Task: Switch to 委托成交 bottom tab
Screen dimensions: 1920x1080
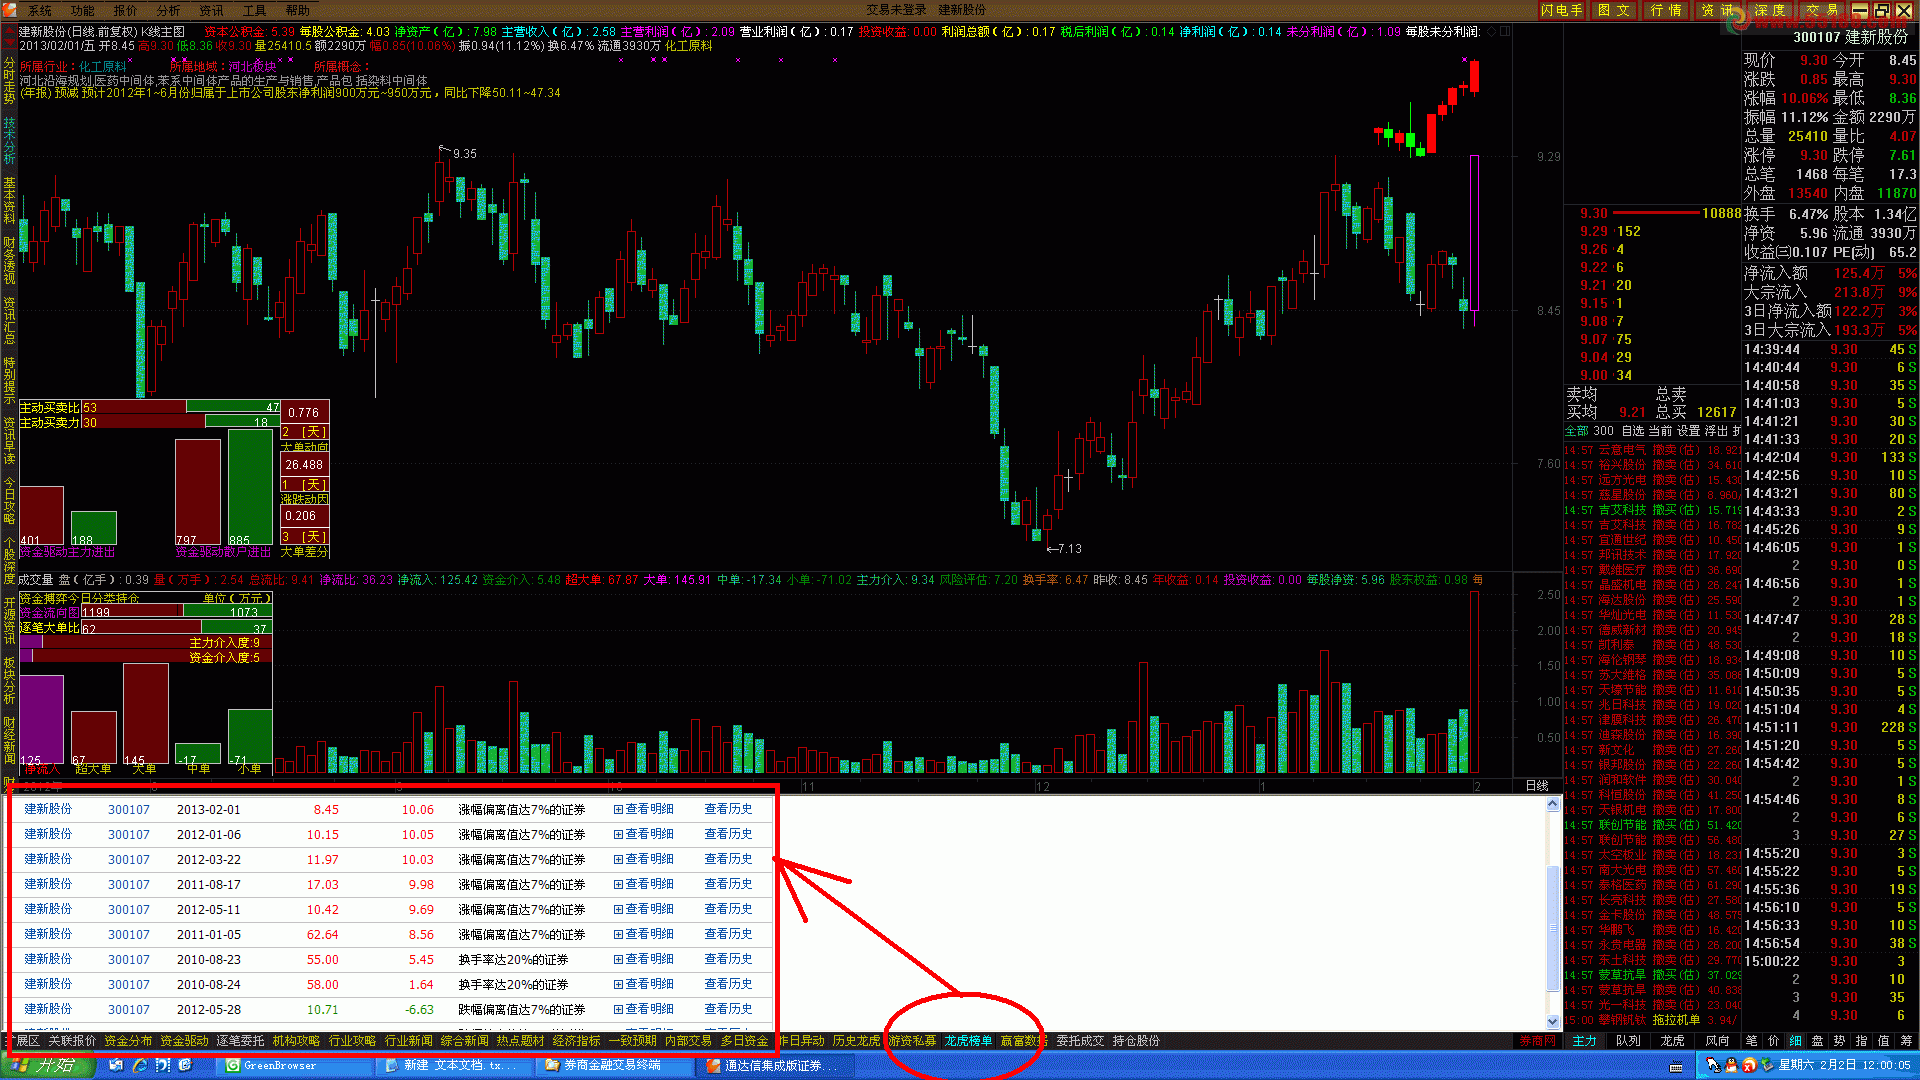Action: click(x=1080, y=1041)
